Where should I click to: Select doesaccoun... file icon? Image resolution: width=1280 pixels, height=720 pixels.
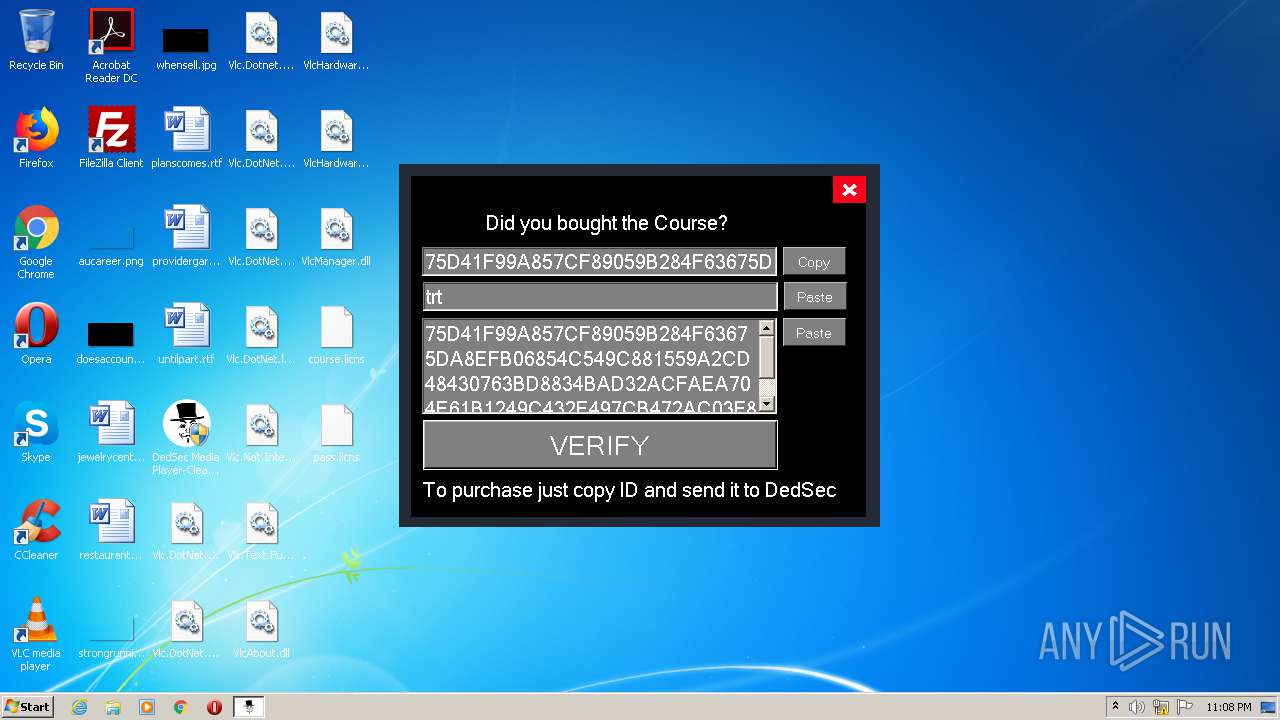111,340
